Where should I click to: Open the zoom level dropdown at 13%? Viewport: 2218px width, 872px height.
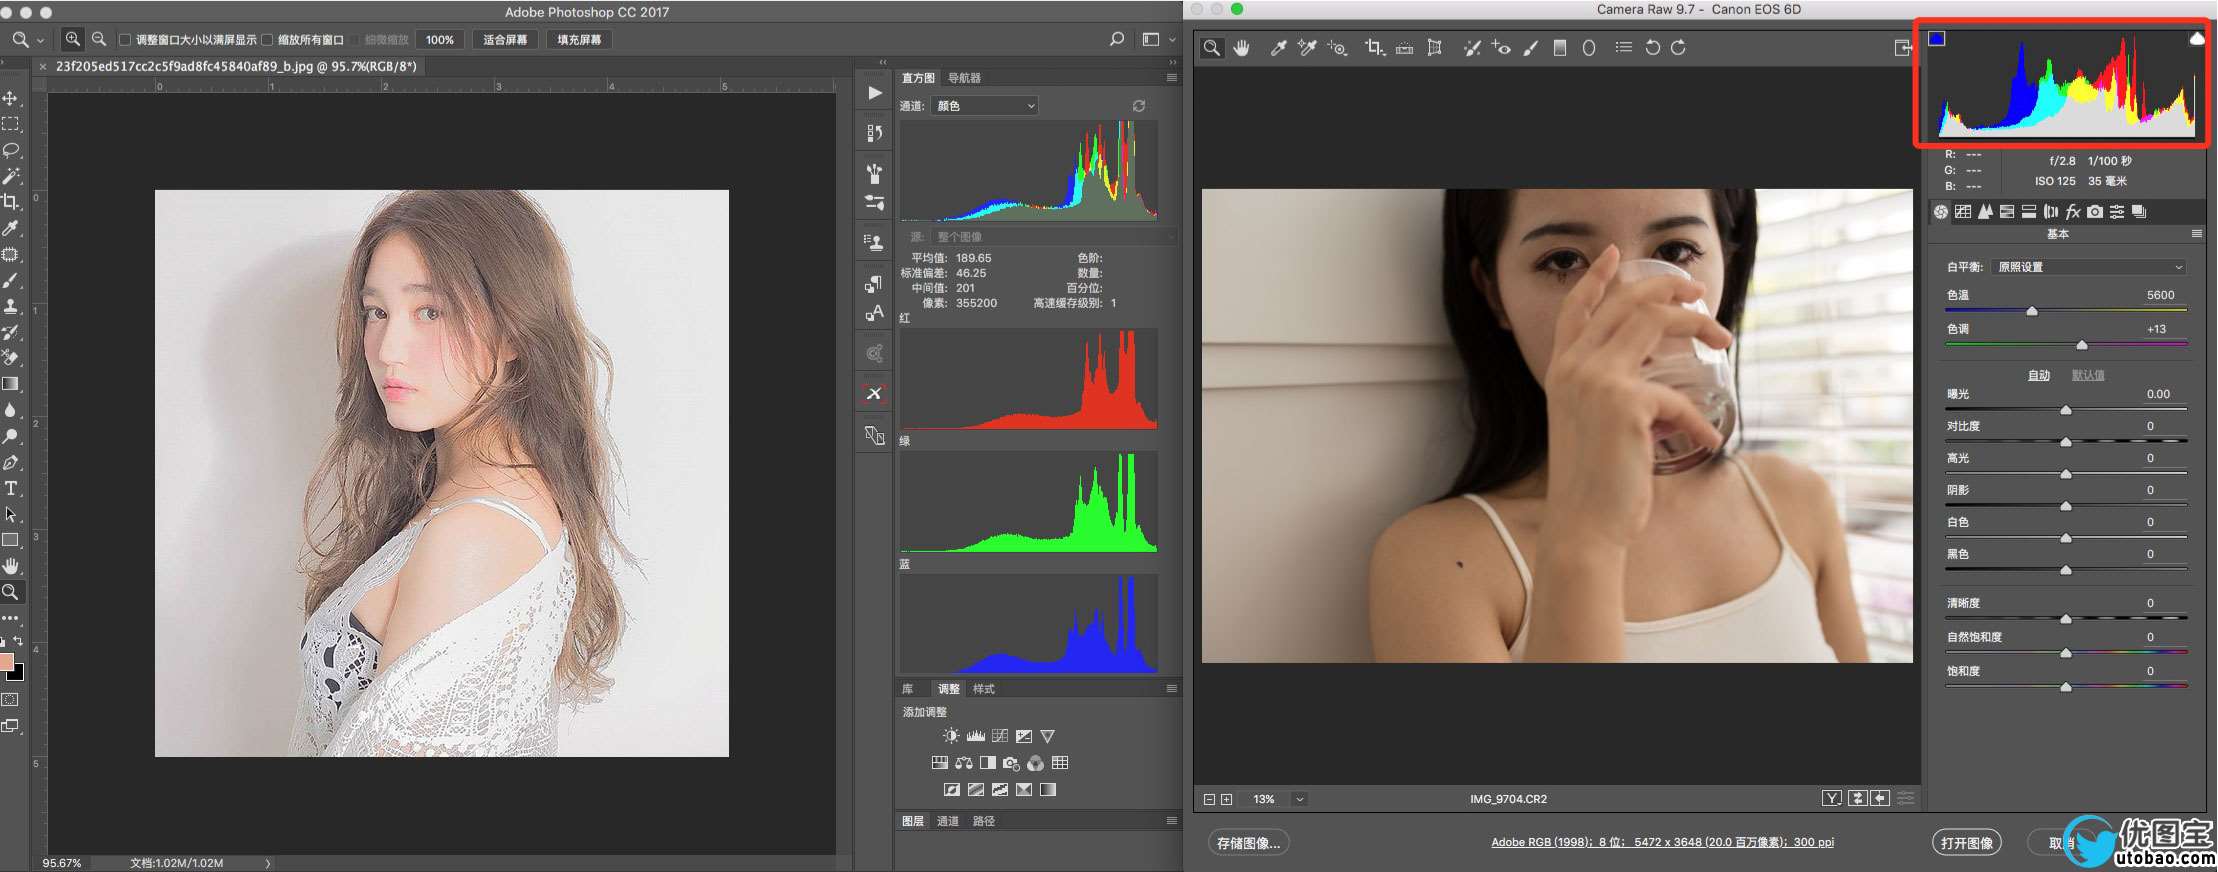pyautogui.click(x=1299, y=799)
